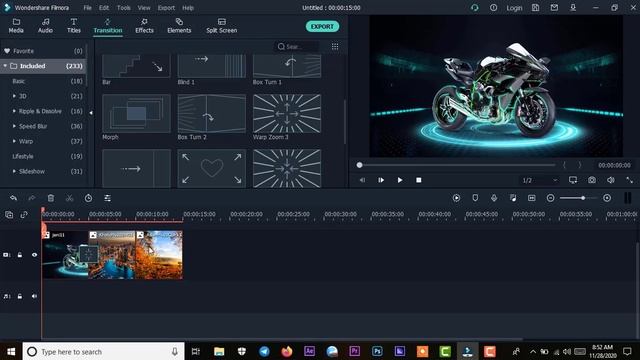The height and width of the screenshot is (360, 640).
Task: Click the render preview icon
Action: [456, 198]
